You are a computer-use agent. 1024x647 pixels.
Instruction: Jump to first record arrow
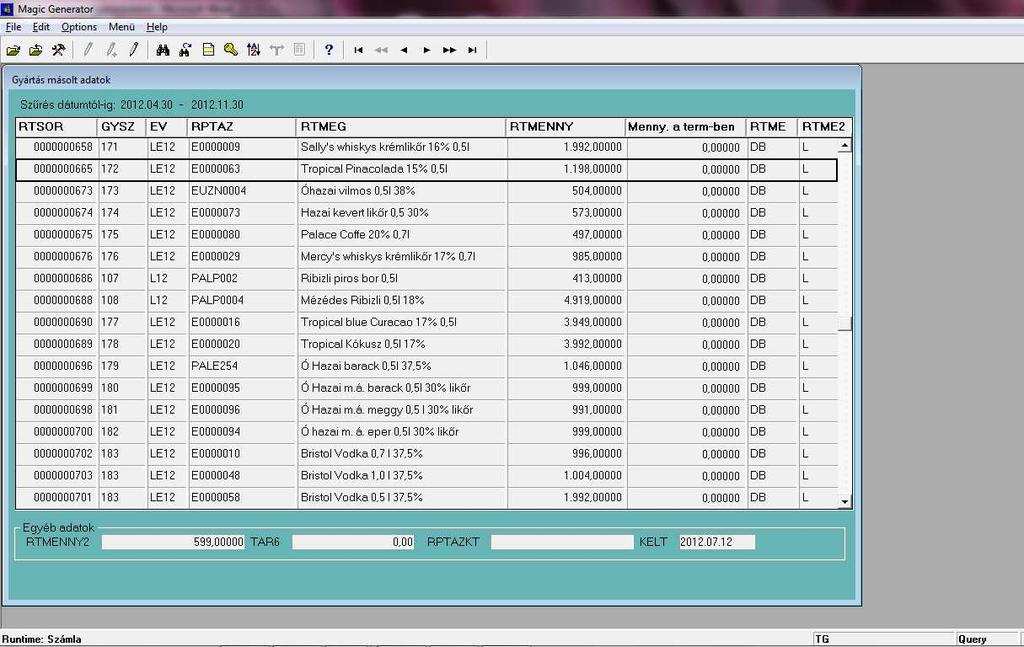coord(358,50)
